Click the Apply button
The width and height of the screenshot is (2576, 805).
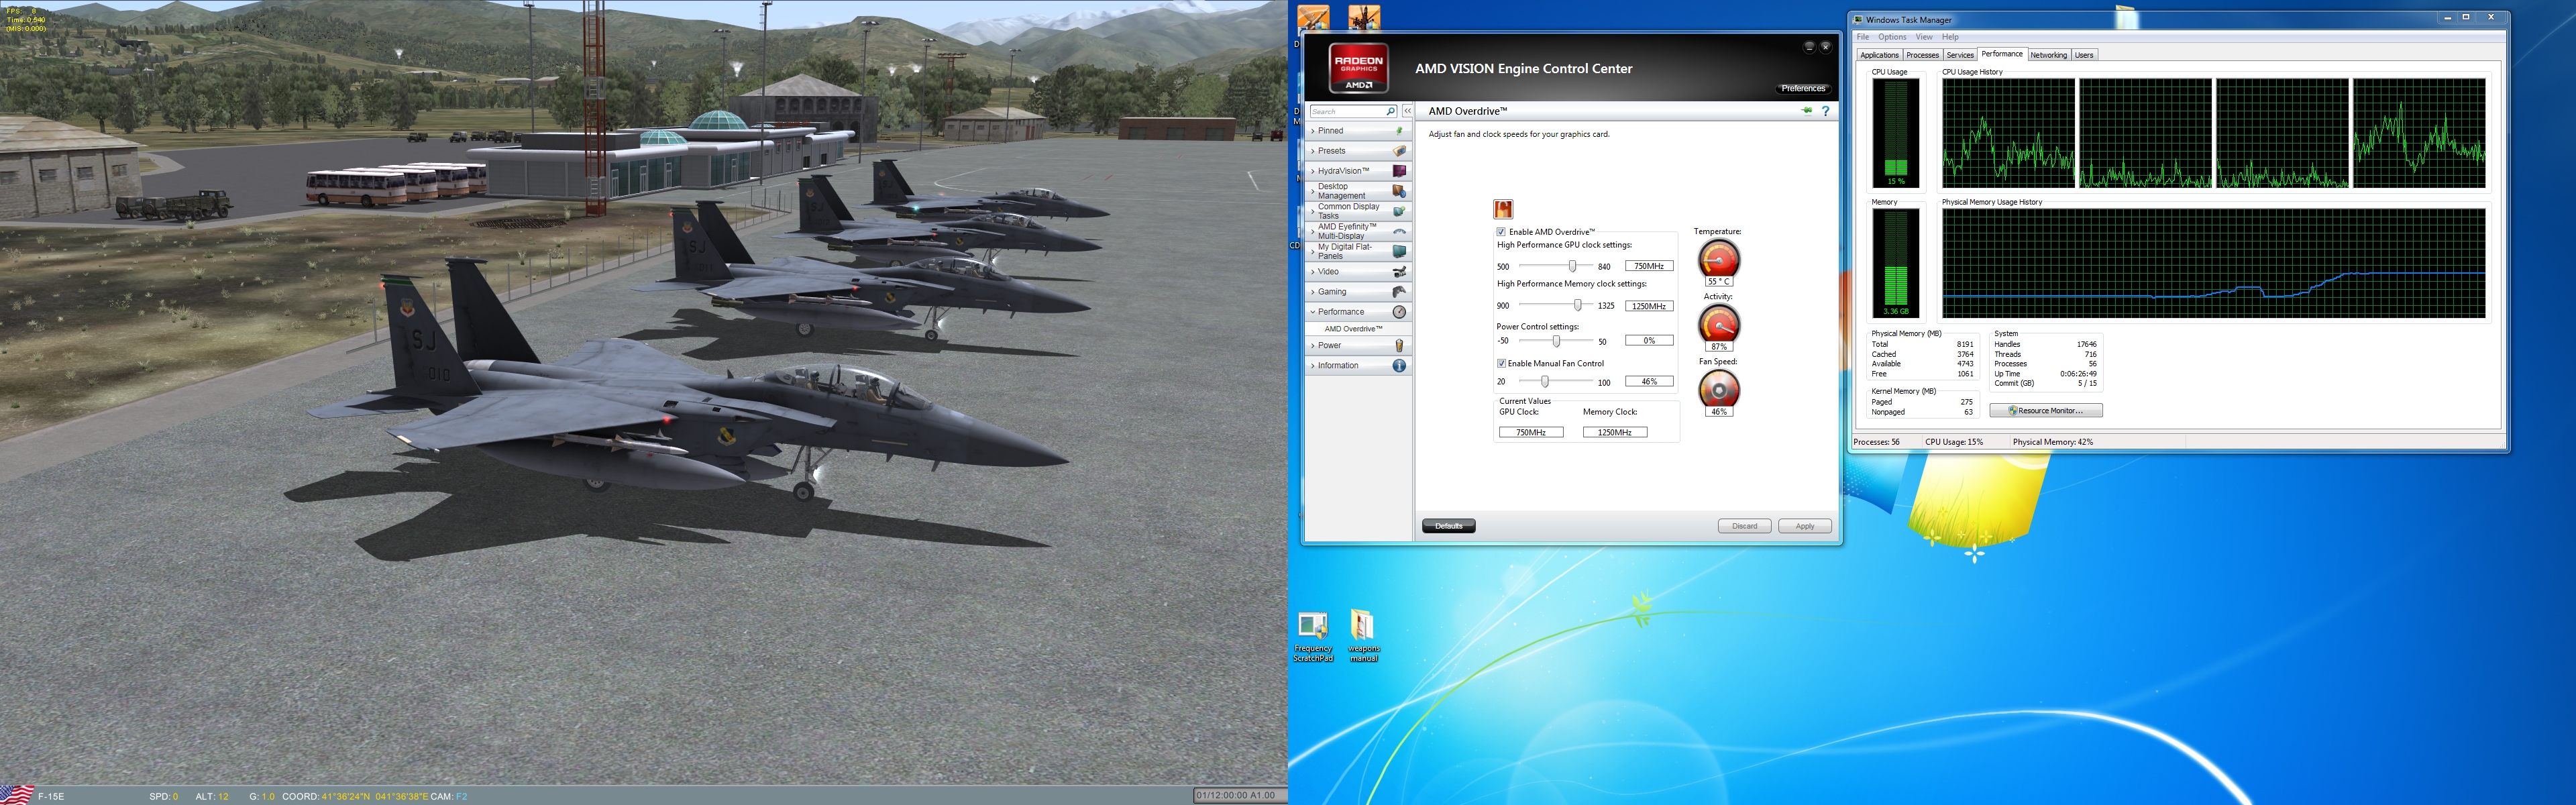[1804, 526]
